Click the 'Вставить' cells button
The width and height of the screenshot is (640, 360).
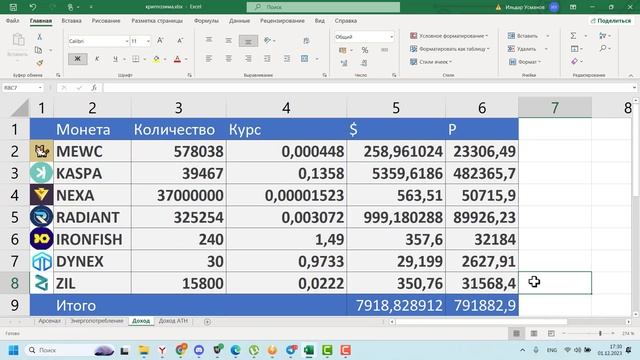[523, 36]
